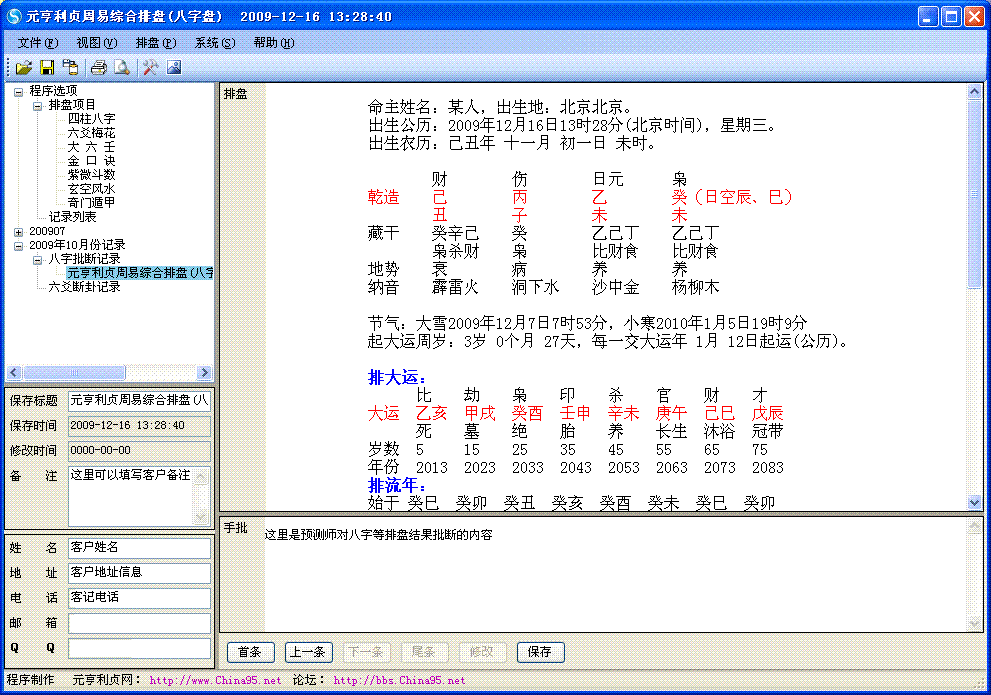991x695 pixels.
Task: Click tree panel scroll left arrow
Action: coord(14,373)
